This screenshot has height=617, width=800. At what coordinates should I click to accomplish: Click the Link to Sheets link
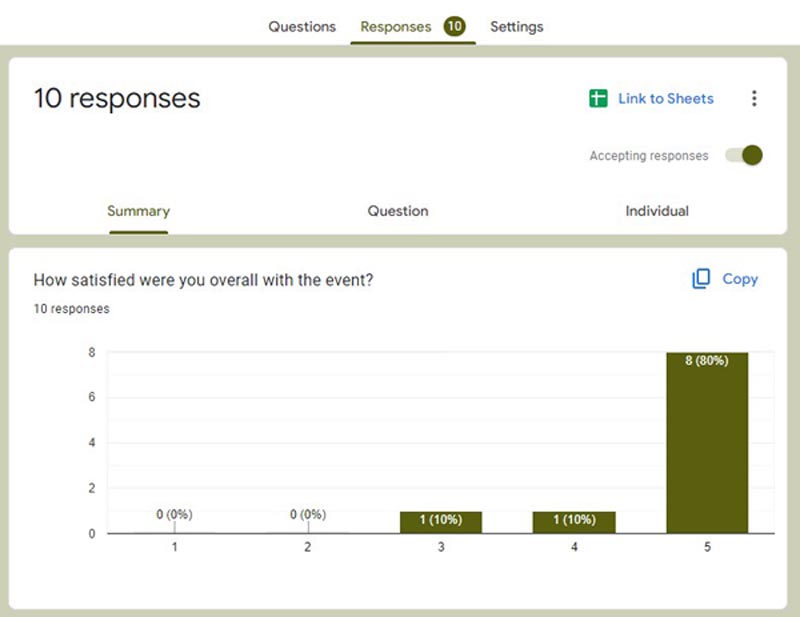pyautogui.click(x=666, y=98)
